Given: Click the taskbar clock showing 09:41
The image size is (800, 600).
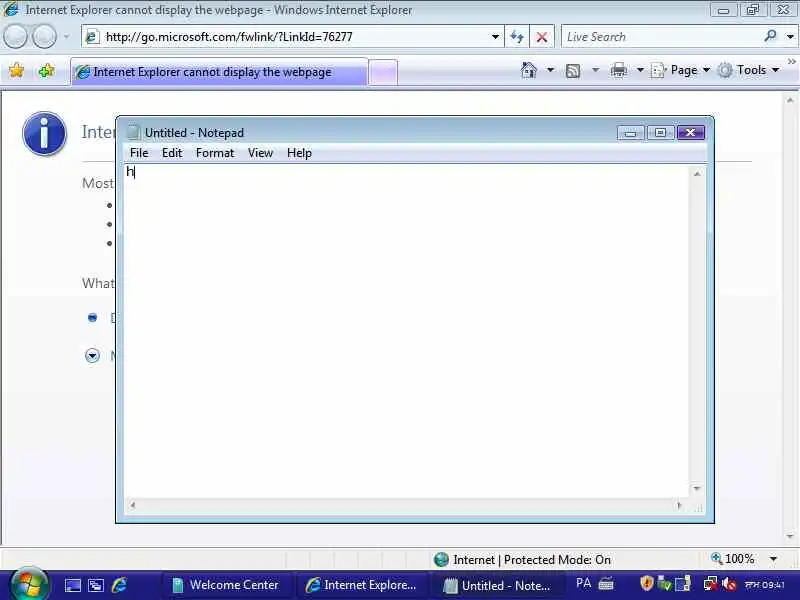Looking at the screenshot, I should pyautogui.click(x=765, y=584).
